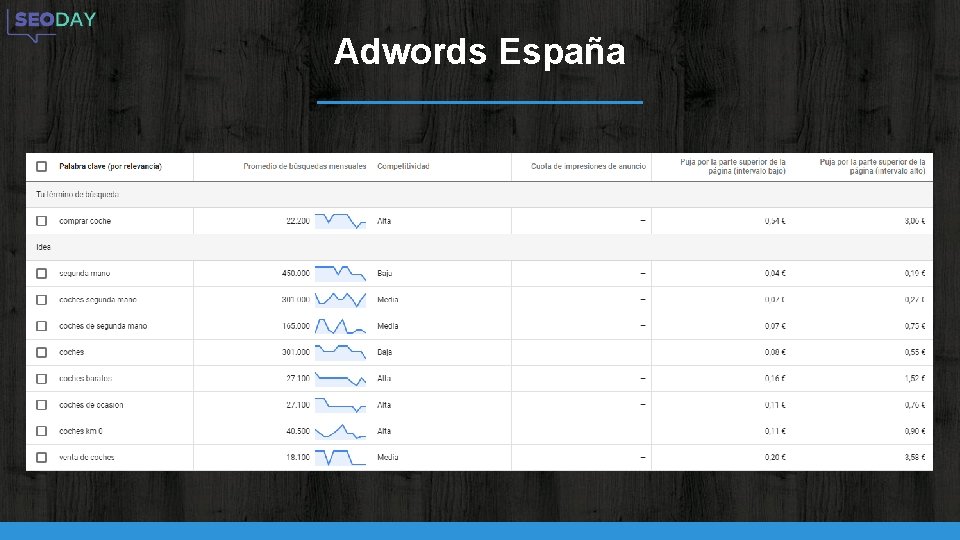Sort by Puja intervalo alto column header
The height and width of the screenshot is (540, 960).
pos(872,167)
